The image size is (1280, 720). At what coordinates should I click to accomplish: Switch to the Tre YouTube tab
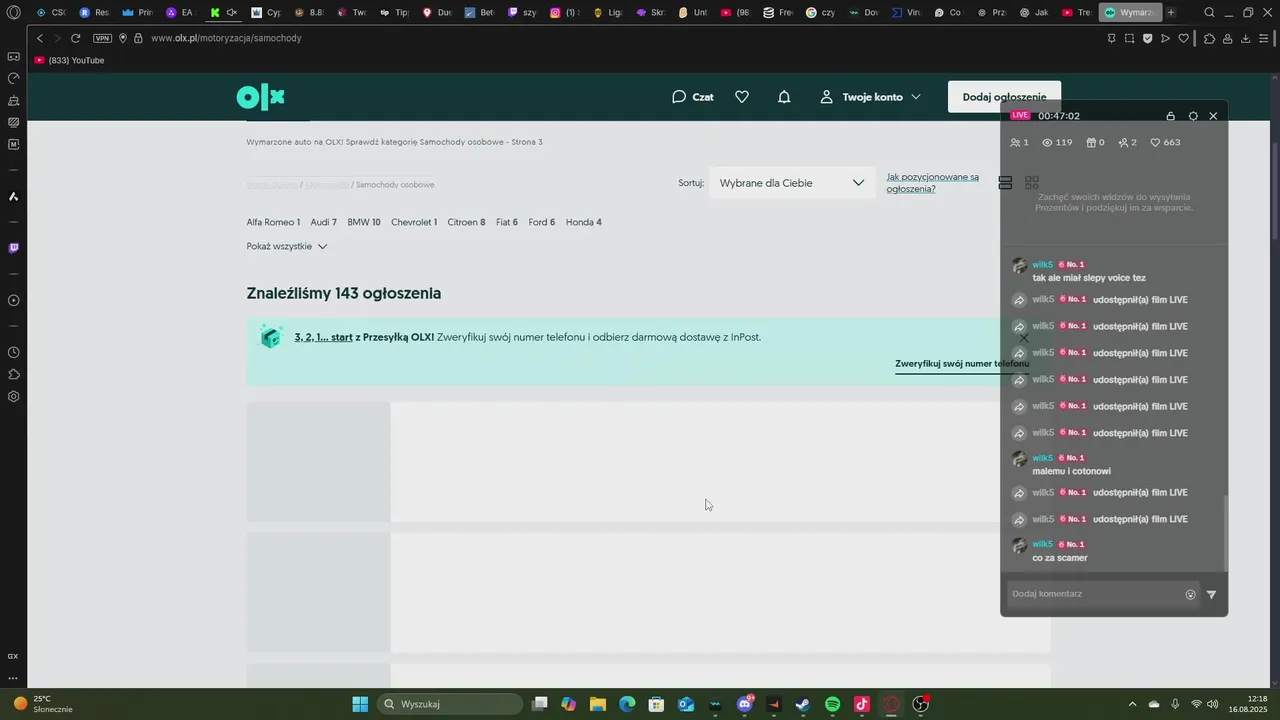click(1076, 12)
